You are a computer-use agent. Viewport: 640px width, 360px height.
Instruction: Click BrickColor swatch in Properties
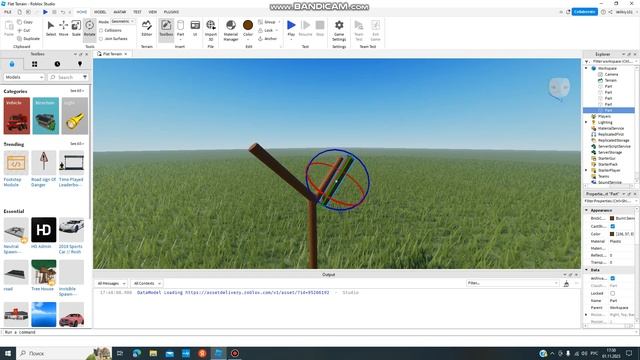click(x=612, y=218)
